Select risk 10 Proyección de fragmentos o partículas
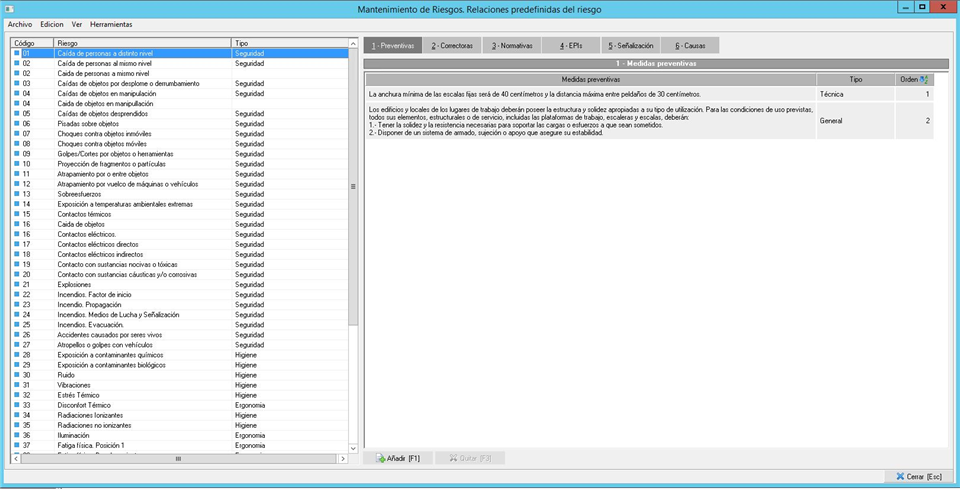The image size is (960, 489). [x=180, y=164]
